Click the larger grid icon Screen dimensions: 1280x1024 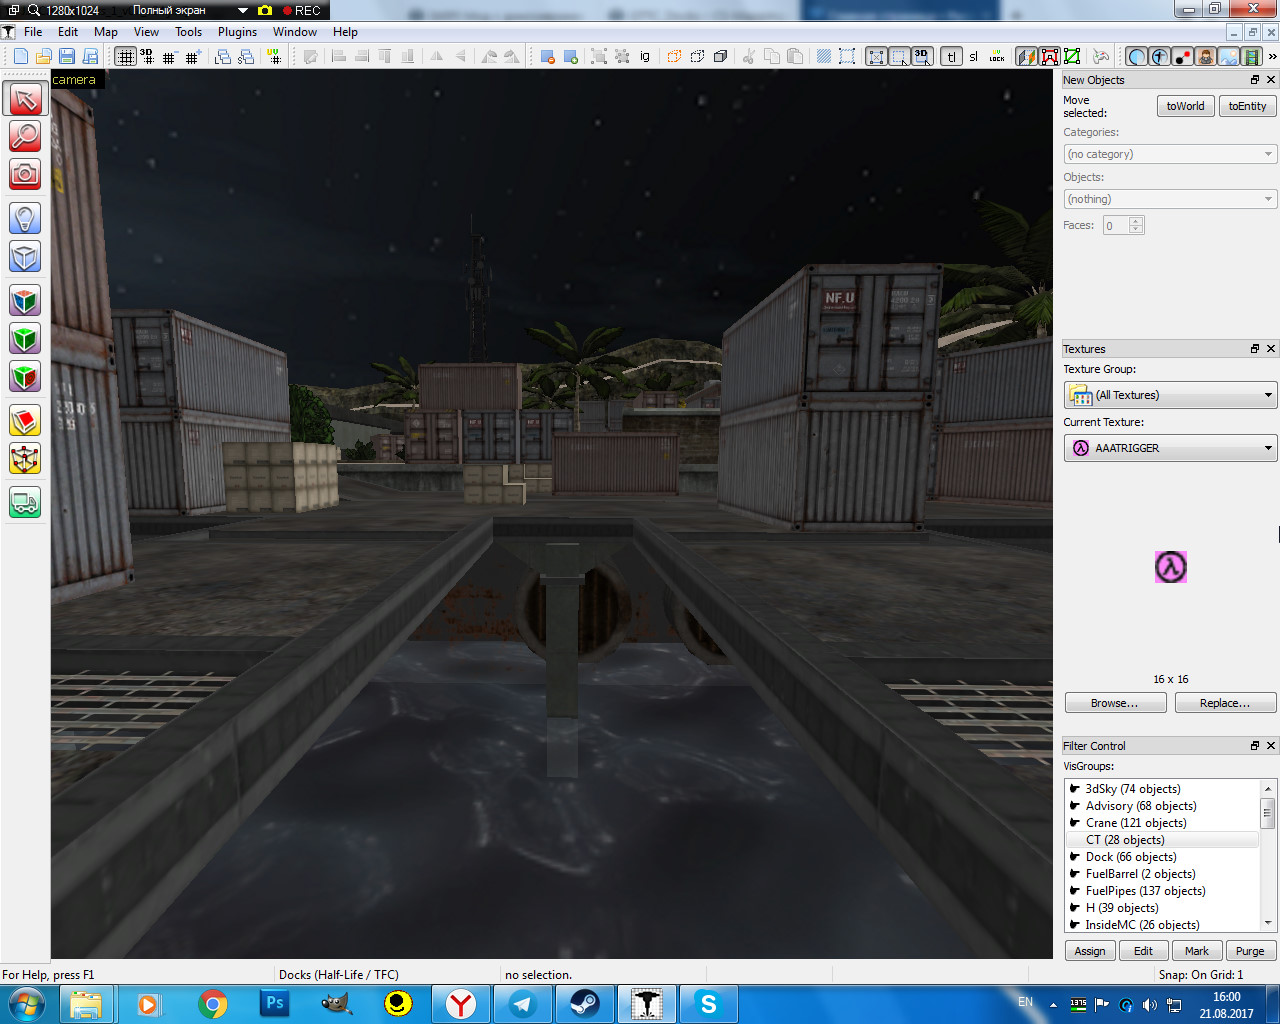click(x=193, y=56)
